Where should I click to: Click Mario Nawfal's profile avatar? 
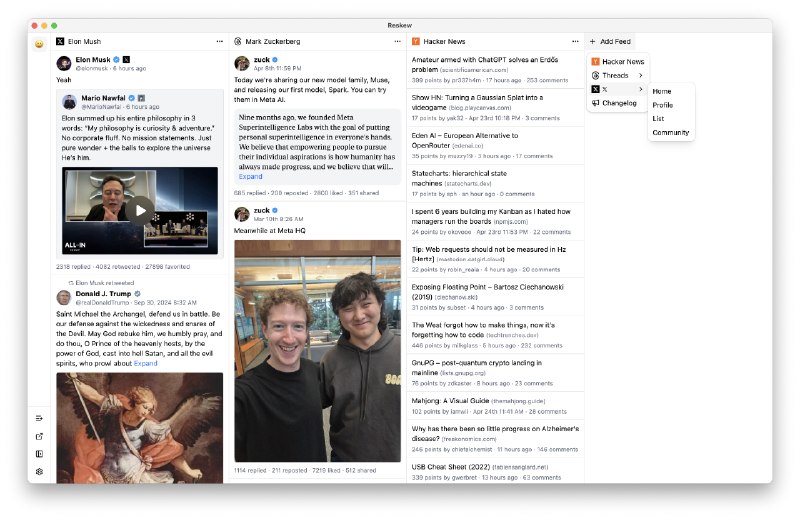pyautogui.click(x=69, y=102)
